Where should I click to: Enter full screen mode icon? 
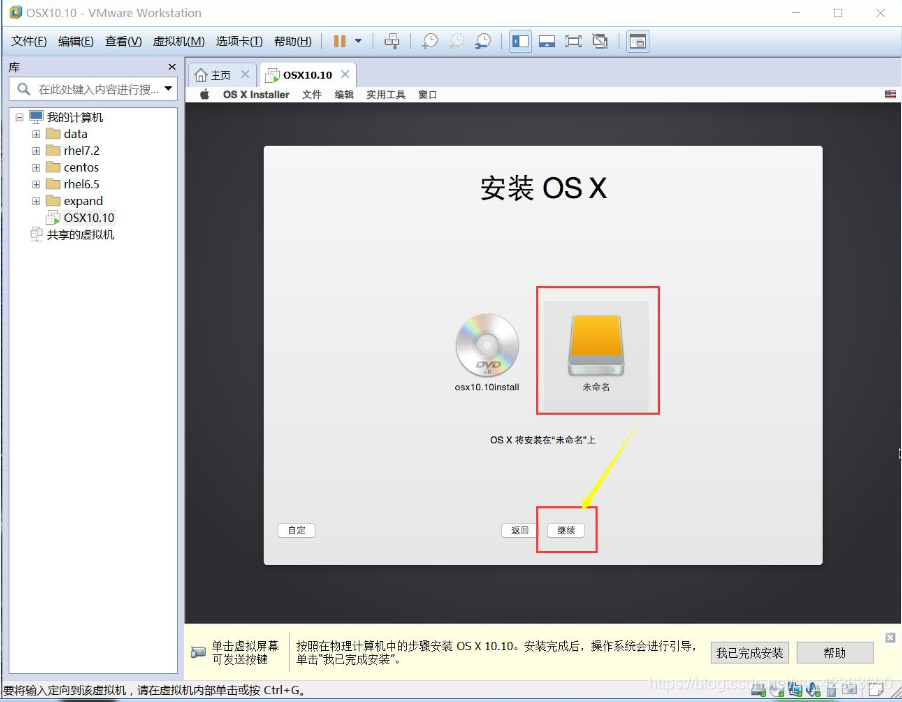(573, 41)
